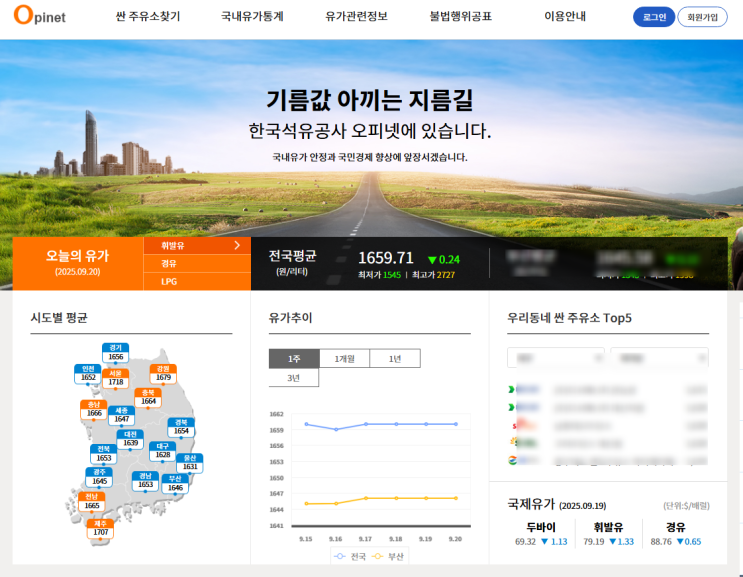The width and height of the screenshot is (743, 577).
Task: Click the Opinet logo
Action: pos(39,15)
